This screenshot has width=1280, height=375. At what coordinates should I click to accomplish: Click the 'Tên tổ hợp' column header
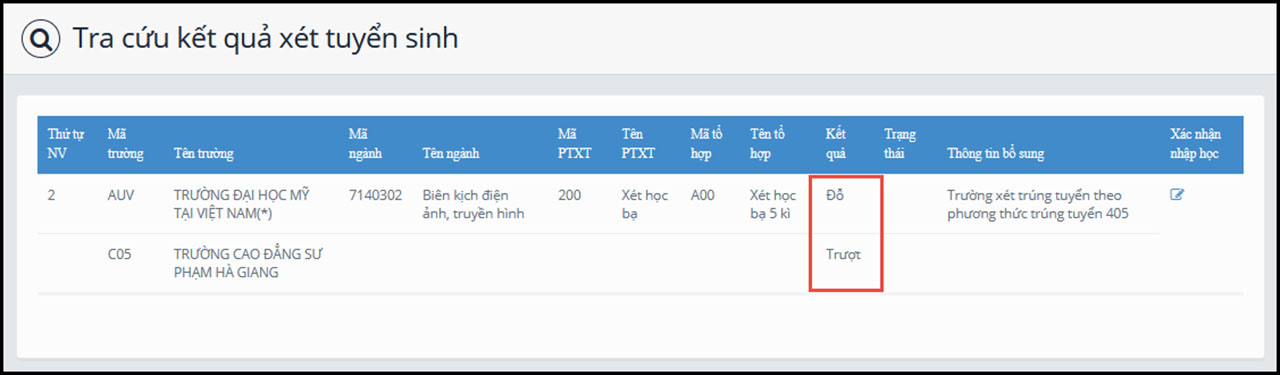[767, 144]
